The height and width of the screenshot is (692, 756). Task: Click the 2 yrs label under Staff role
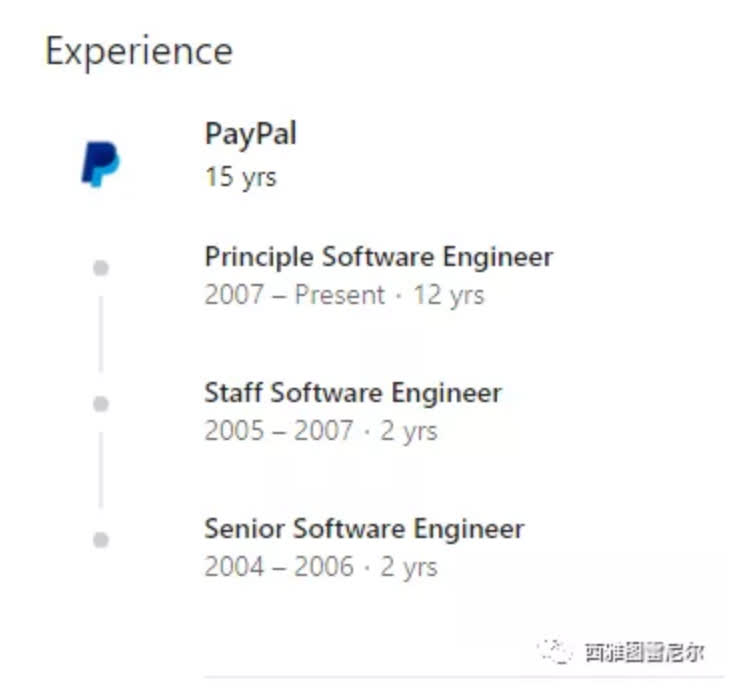409,431
